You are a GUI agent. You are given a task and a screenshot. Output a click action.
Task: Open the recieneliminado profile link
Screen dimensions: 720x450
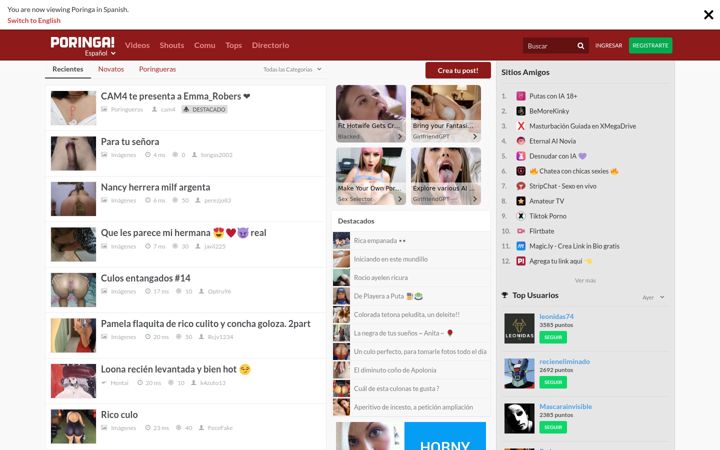(564, 361)
